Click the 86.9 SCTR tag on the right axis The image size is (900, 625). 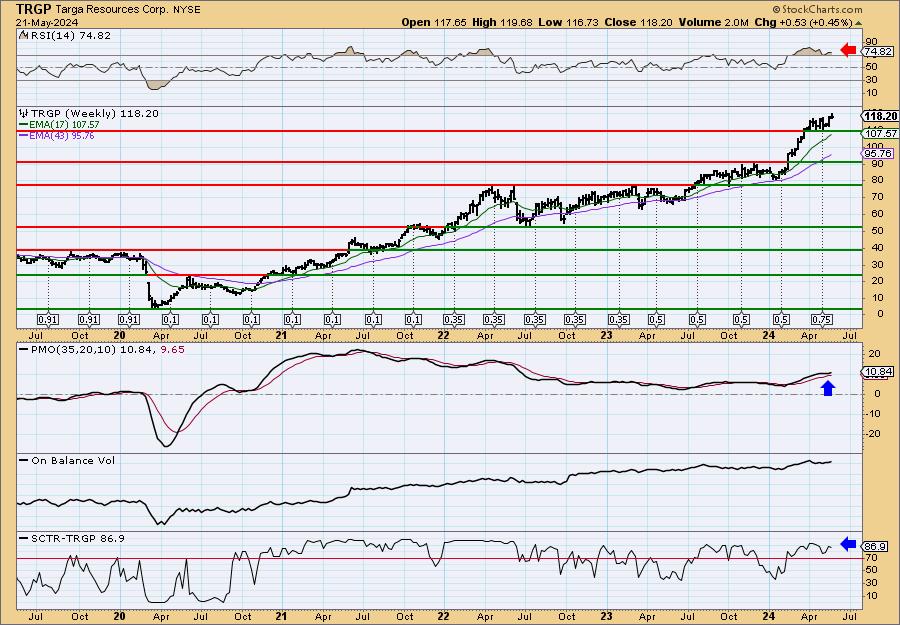(876, 546)
